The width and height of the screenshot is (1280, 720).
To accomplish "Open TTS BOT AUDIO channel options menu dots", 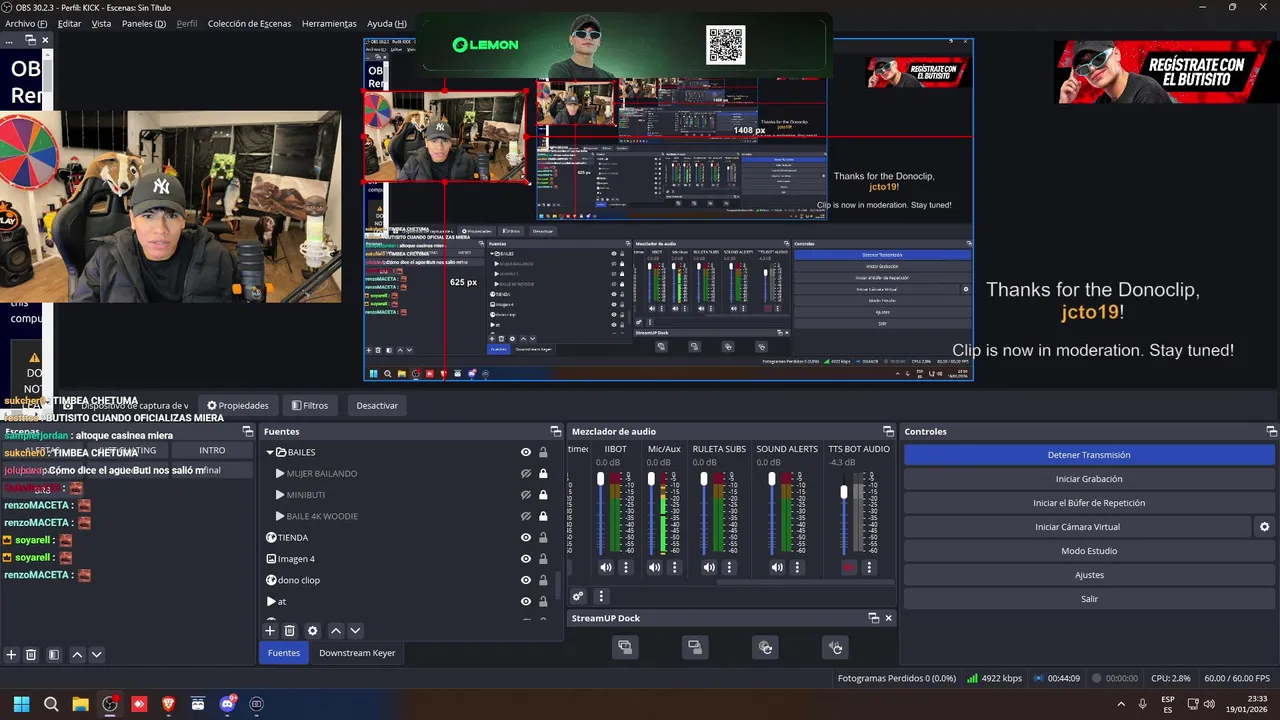I will coord(869,567).
